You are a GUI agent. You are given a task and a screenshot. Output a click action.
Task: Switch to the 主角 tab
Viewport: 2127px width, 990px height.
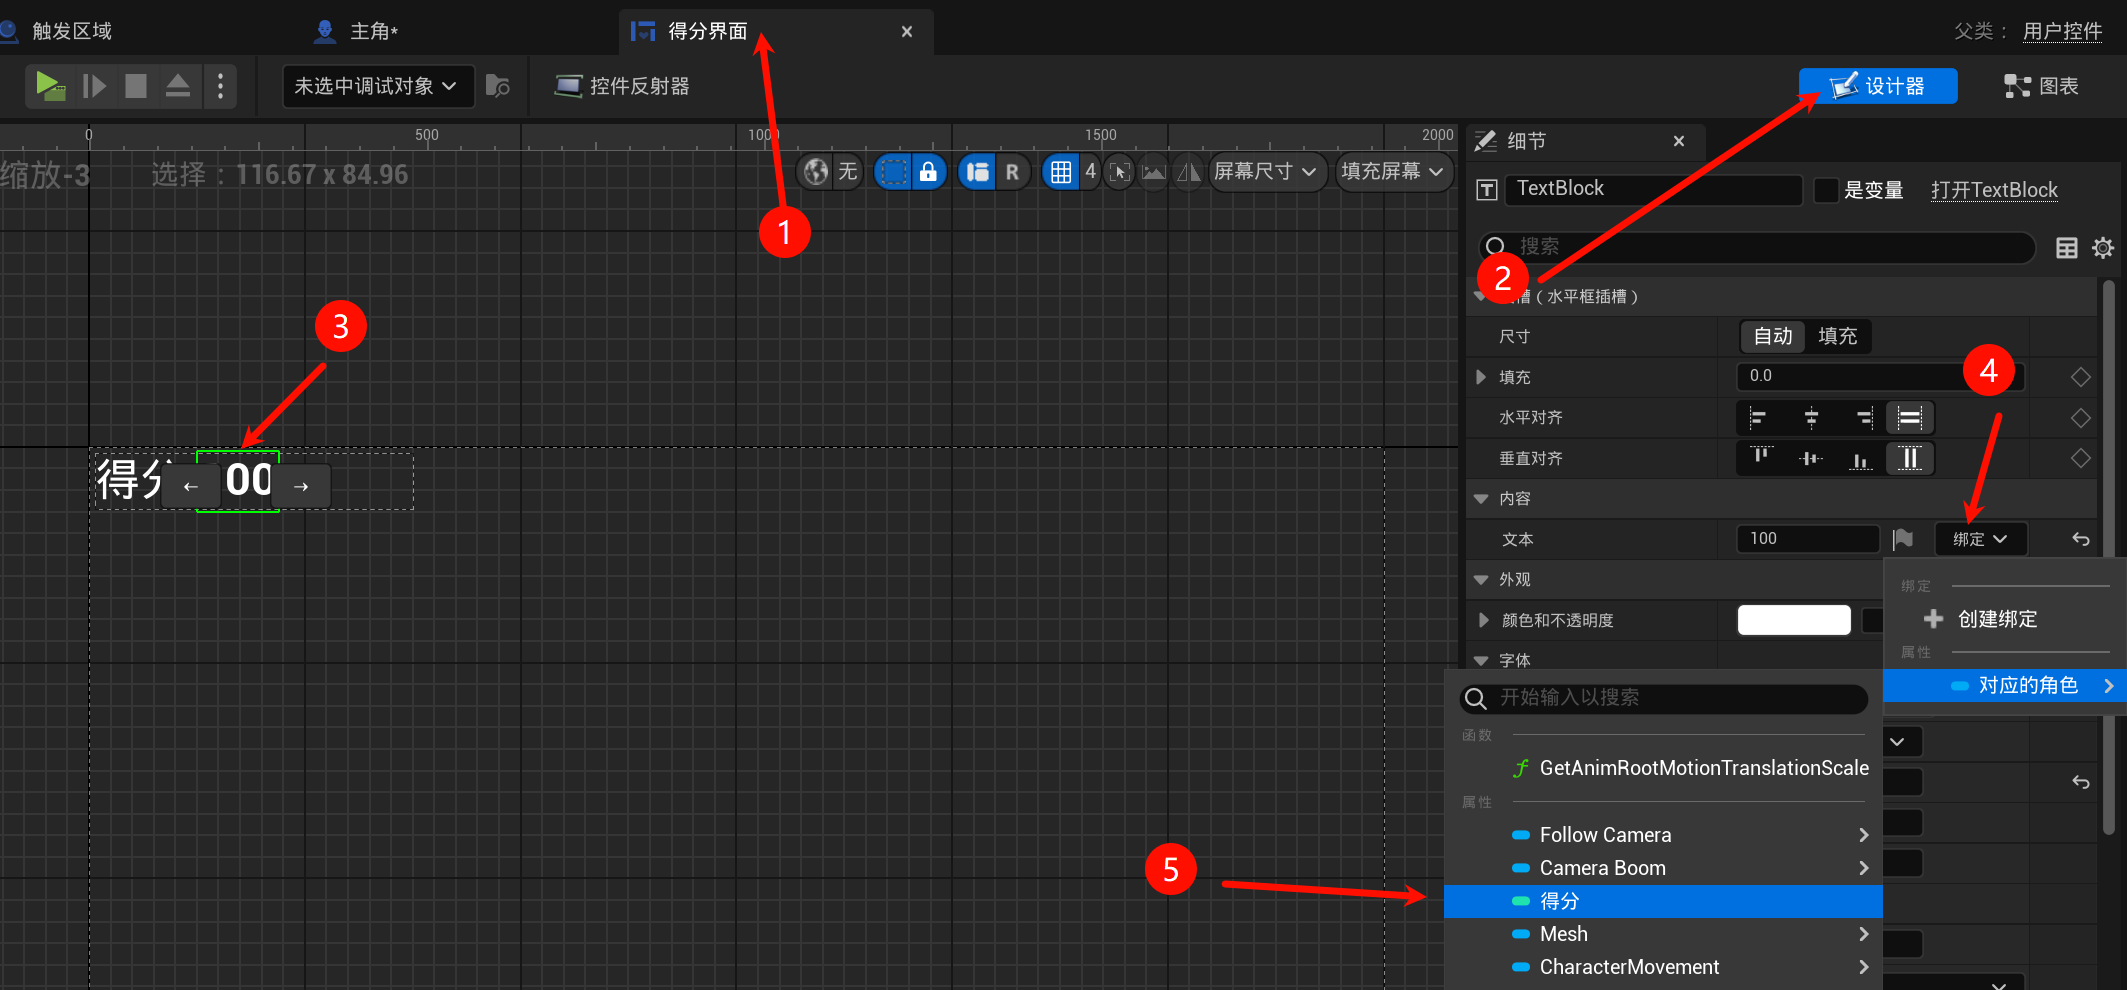pos(373,32)
